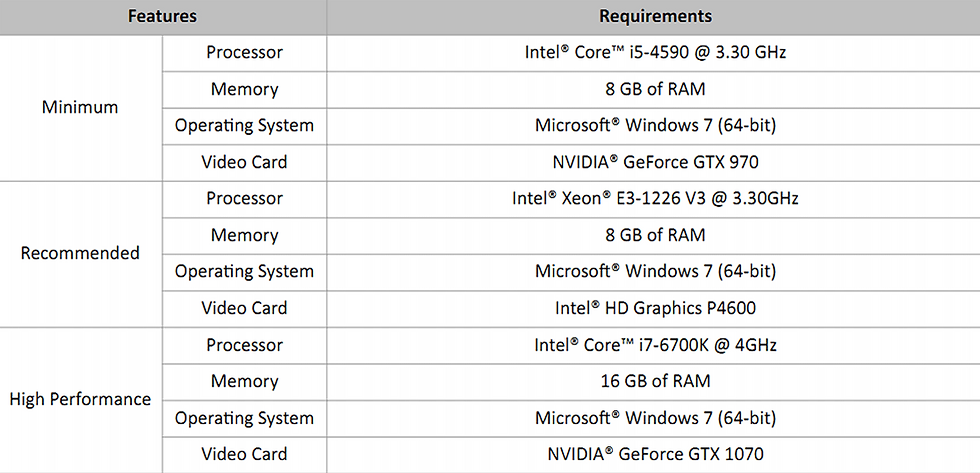Click High Performance's Windows 7 (64-bit) cell

(653, 418)
